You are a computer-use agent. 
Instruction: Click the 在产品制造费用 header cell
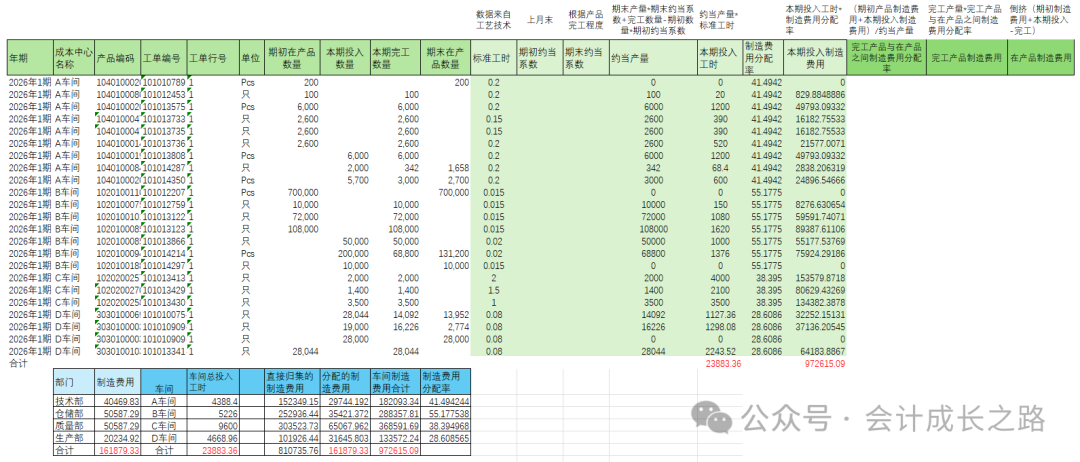1040,56
